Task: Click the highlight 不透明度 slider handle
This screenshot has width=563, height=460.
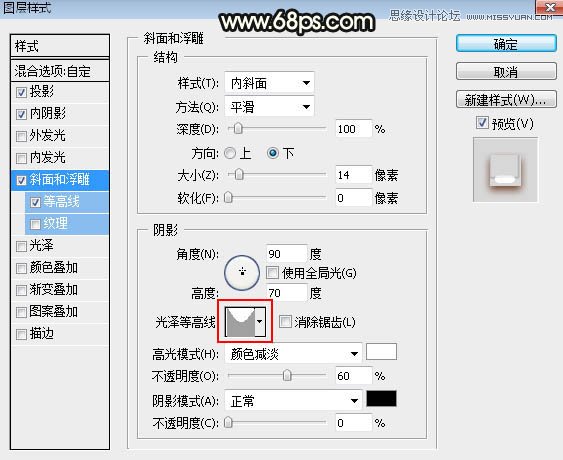Action: (287, 376)
